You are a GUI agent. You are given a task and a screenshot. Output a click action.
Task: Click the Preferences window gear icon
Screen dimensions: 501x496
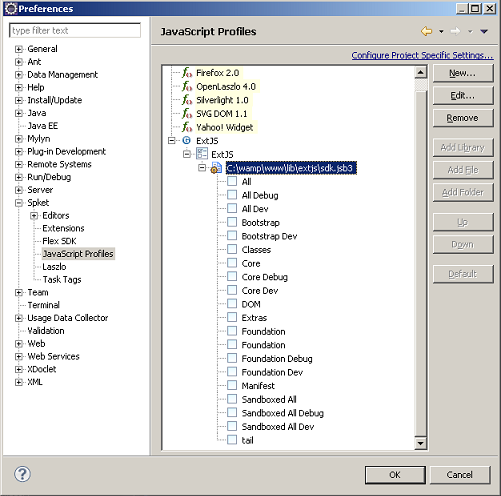(x=11, y=8)
